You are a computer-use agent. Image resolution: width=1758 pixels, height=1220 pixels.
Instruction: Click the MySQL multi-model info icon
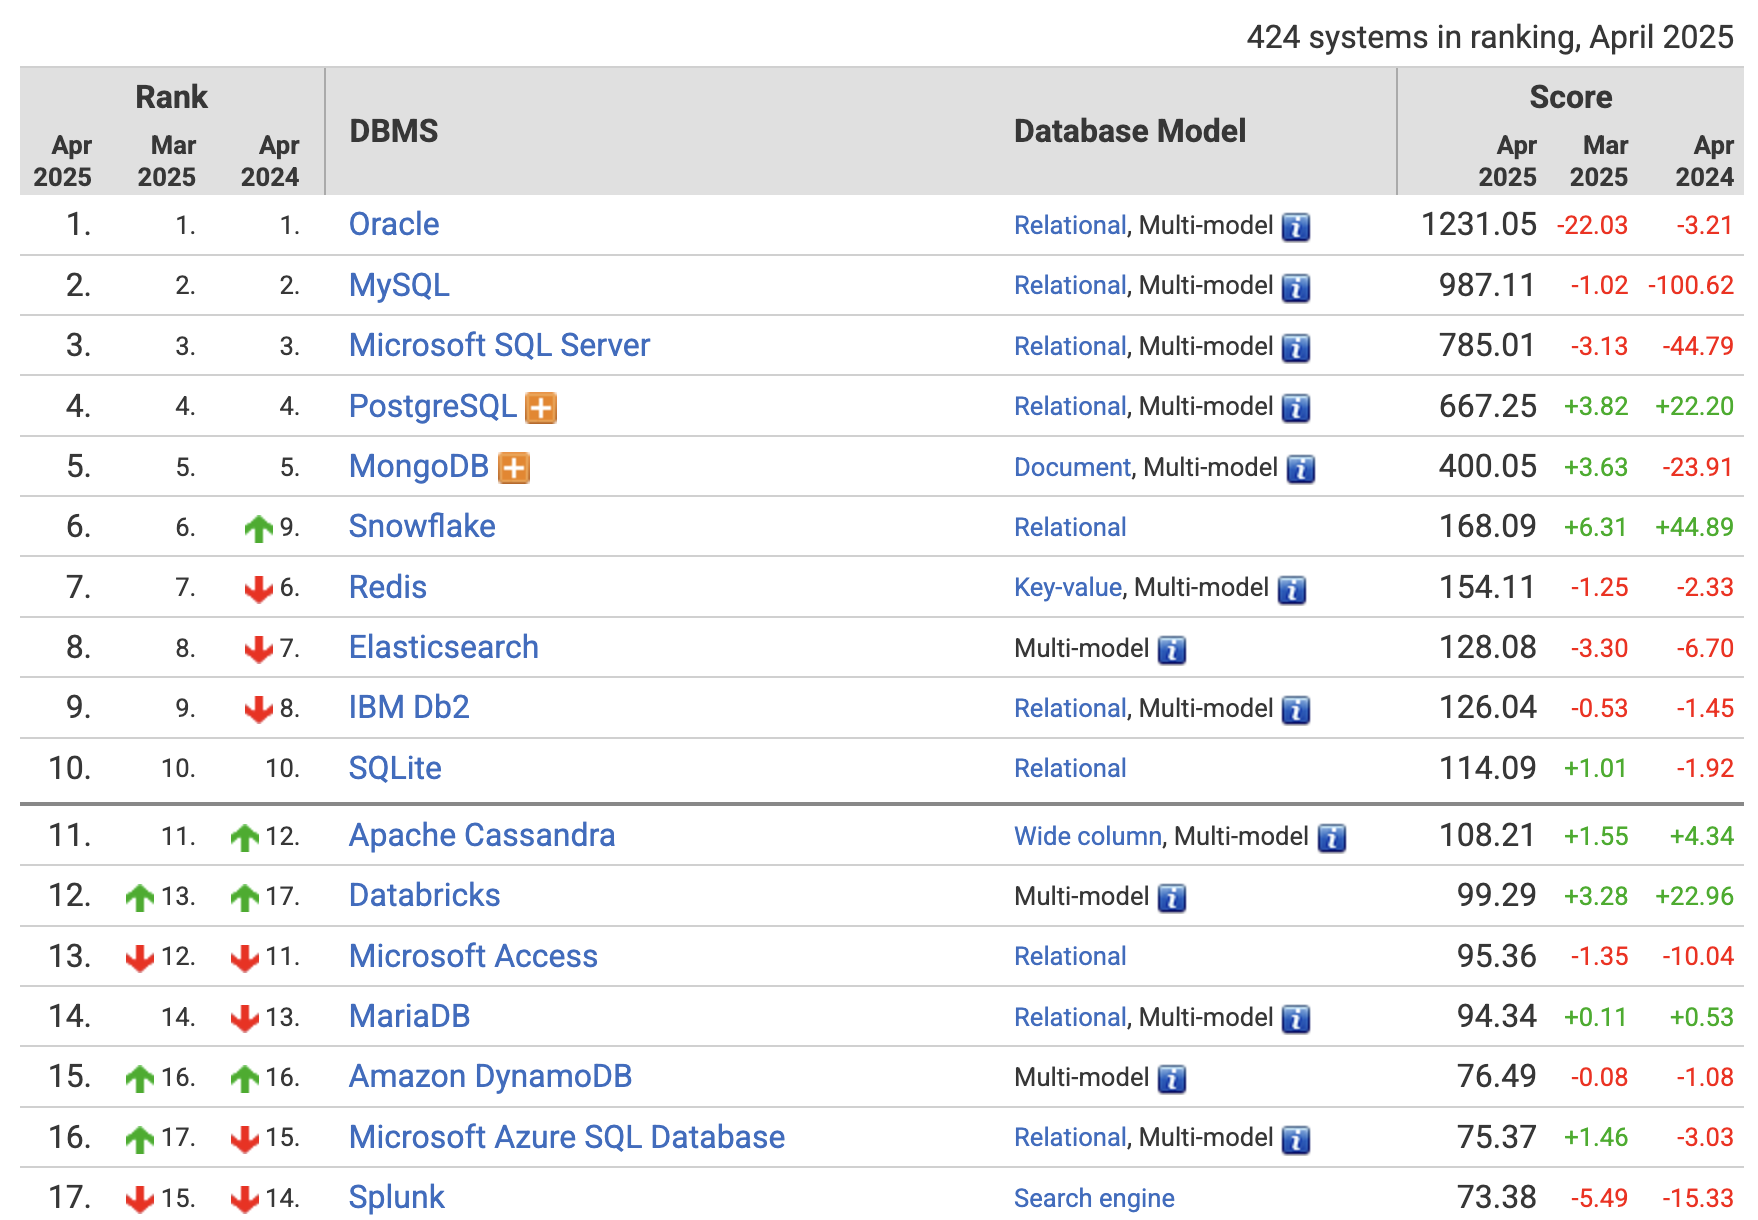coord(1296,288)
